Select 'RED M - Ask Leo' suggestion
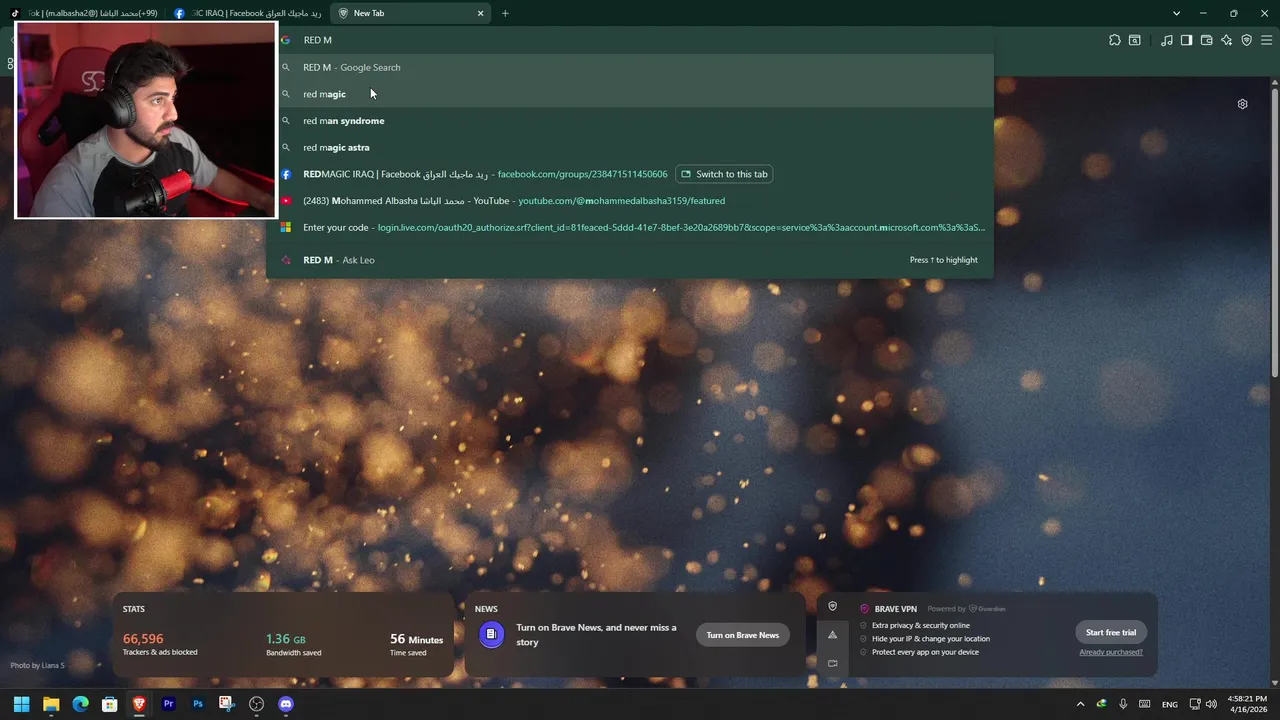 coord(630,260)
